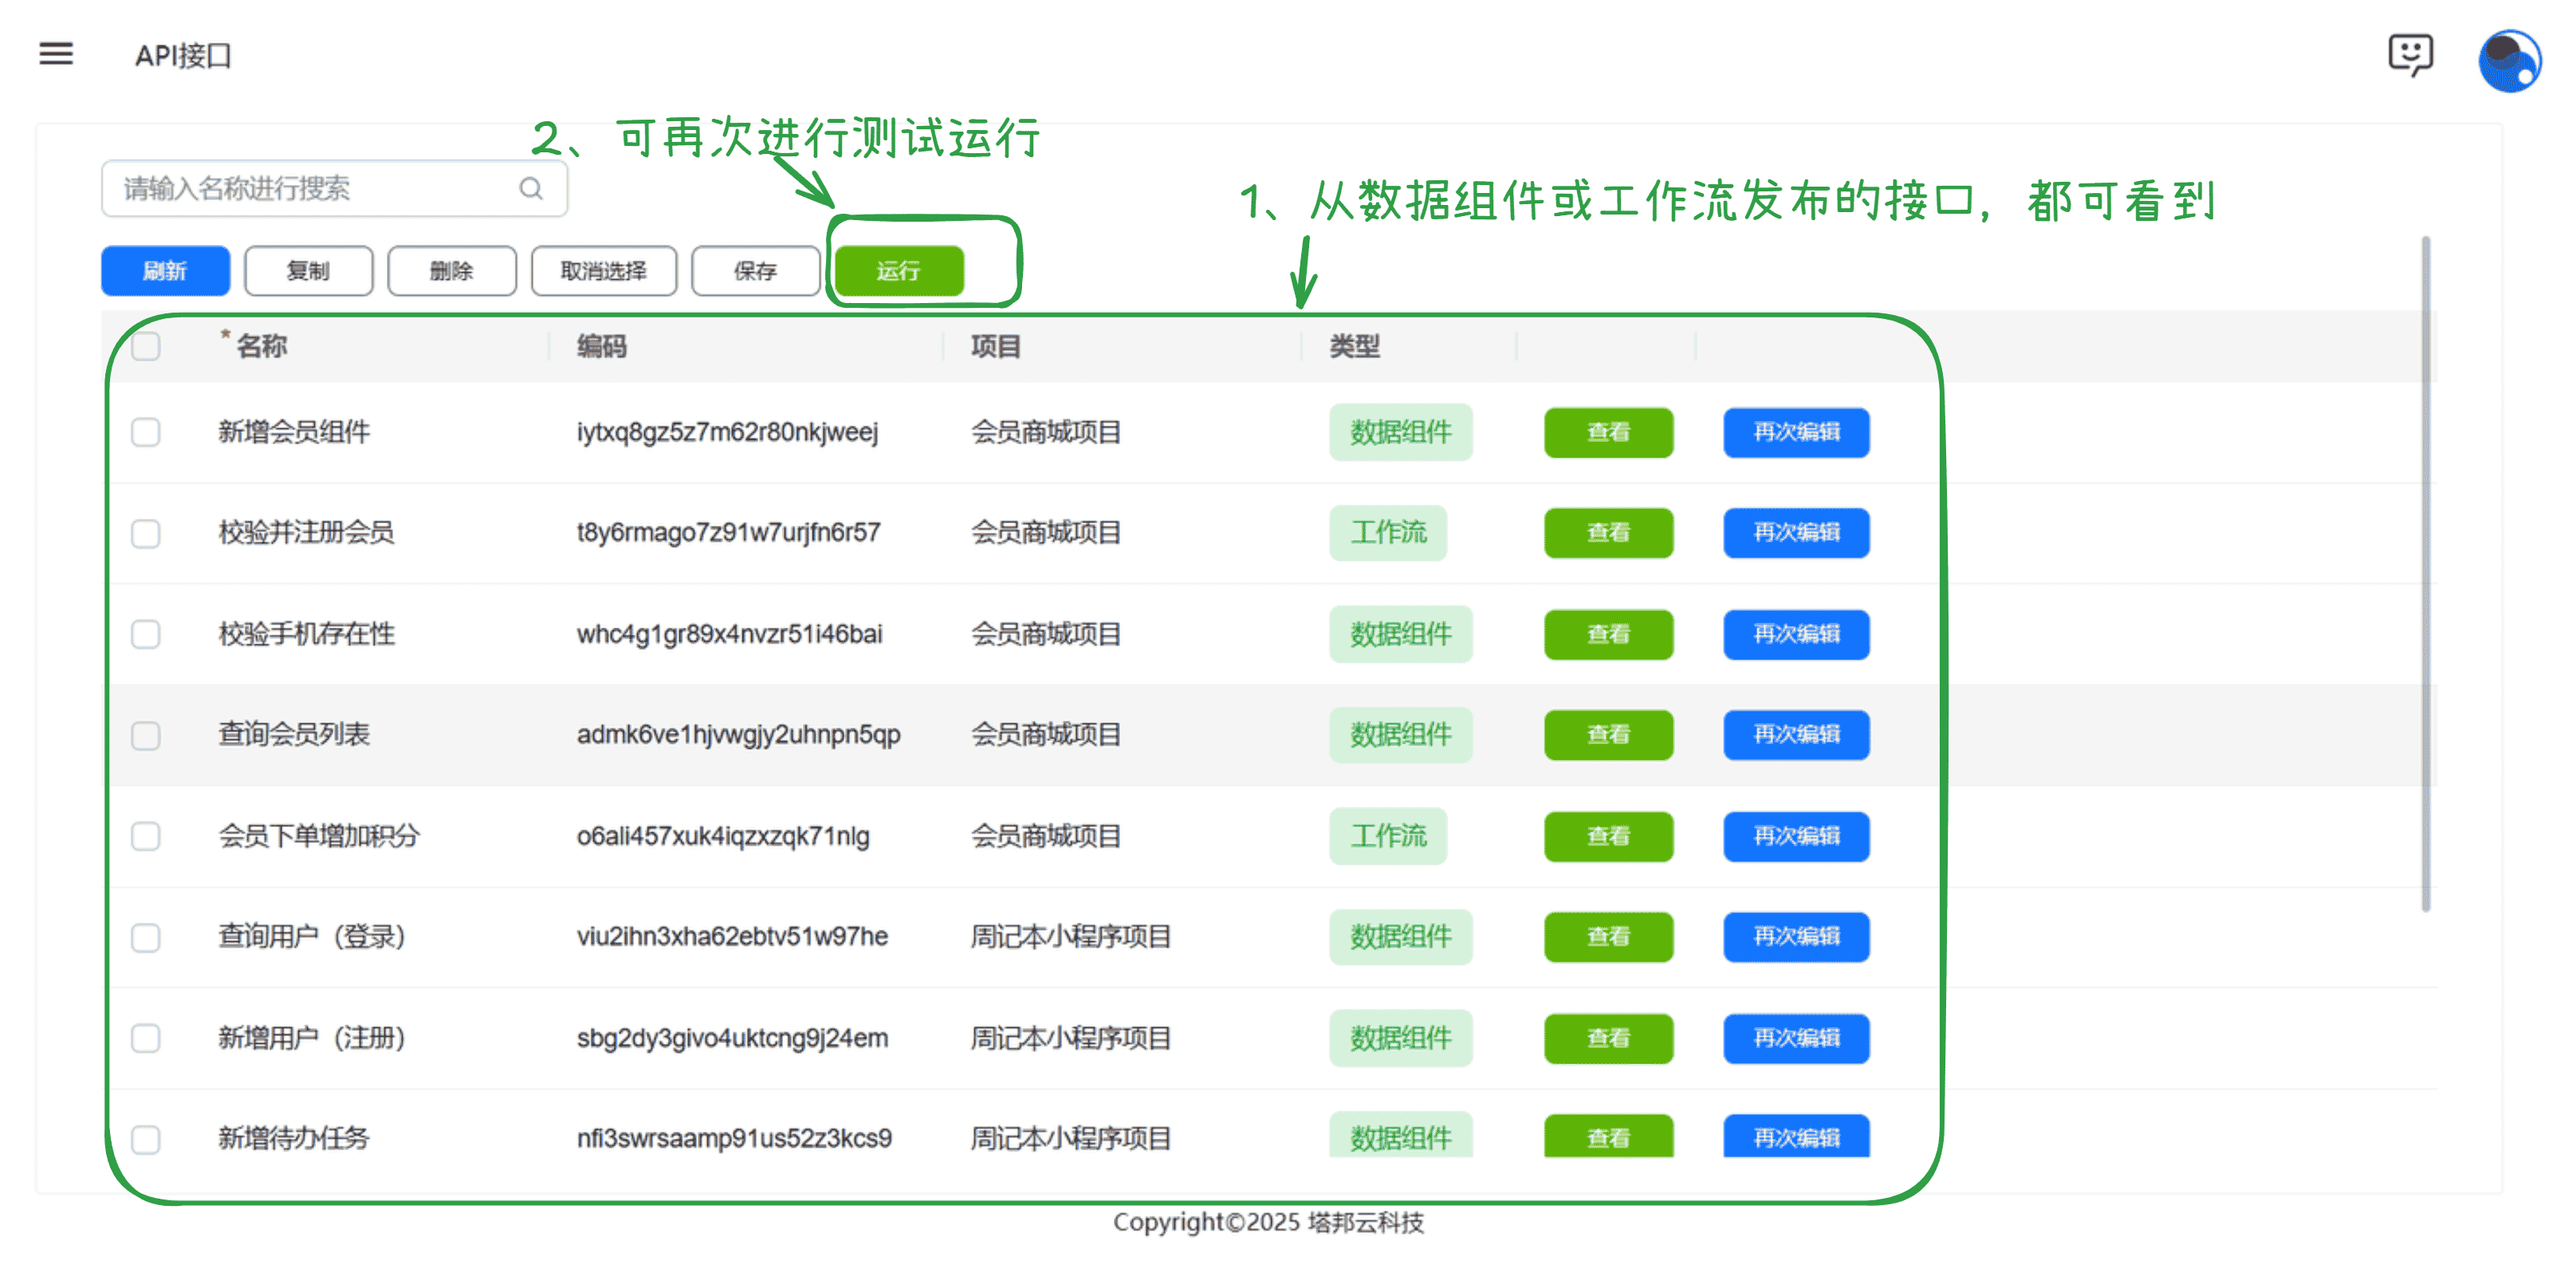The width and height of the screenshot is (2576, 1284).
Task: Click the 复制 button
Action: coord(308,271)
